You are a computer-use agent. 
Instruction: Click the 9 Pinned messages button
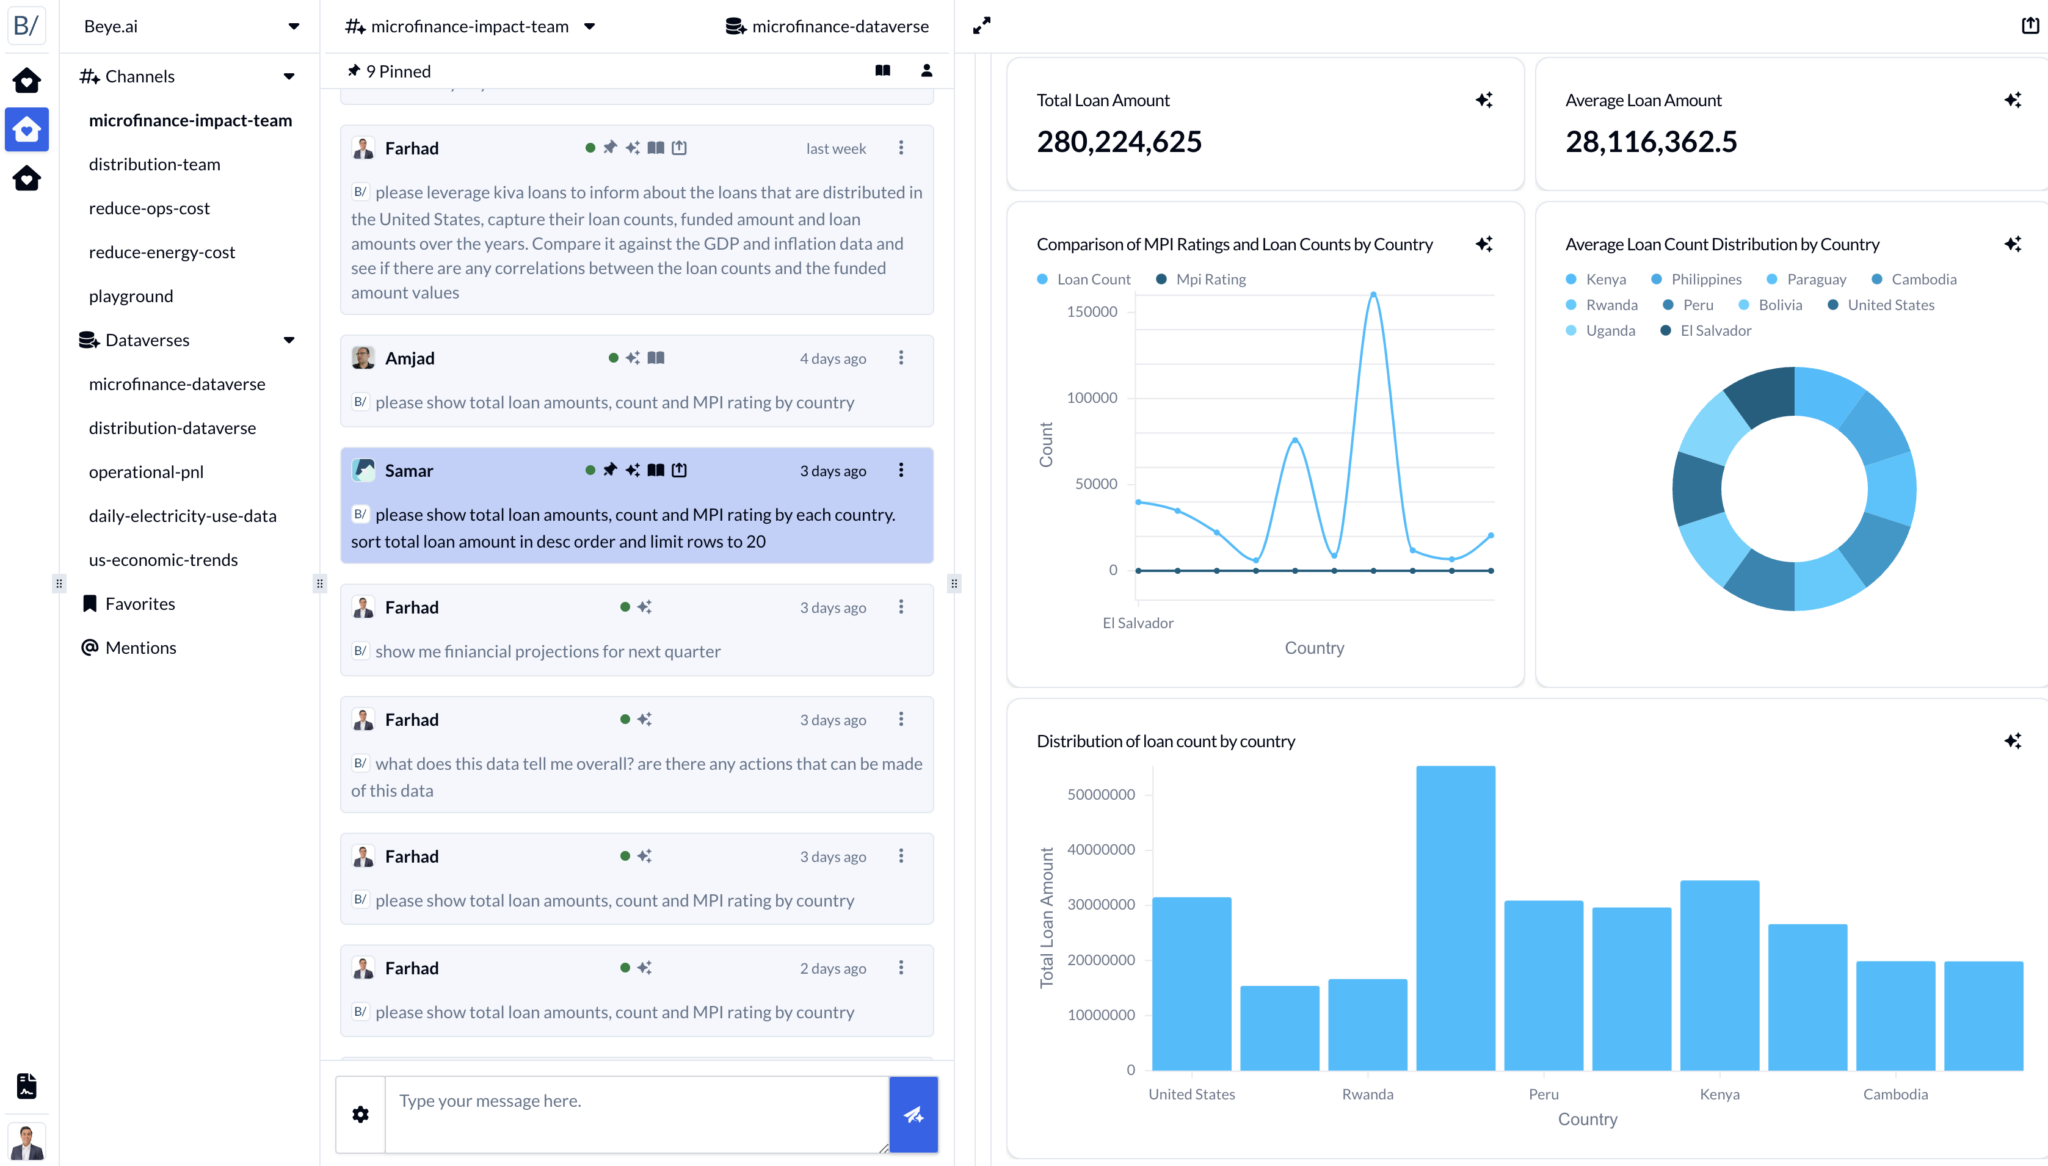click(388, 70)
